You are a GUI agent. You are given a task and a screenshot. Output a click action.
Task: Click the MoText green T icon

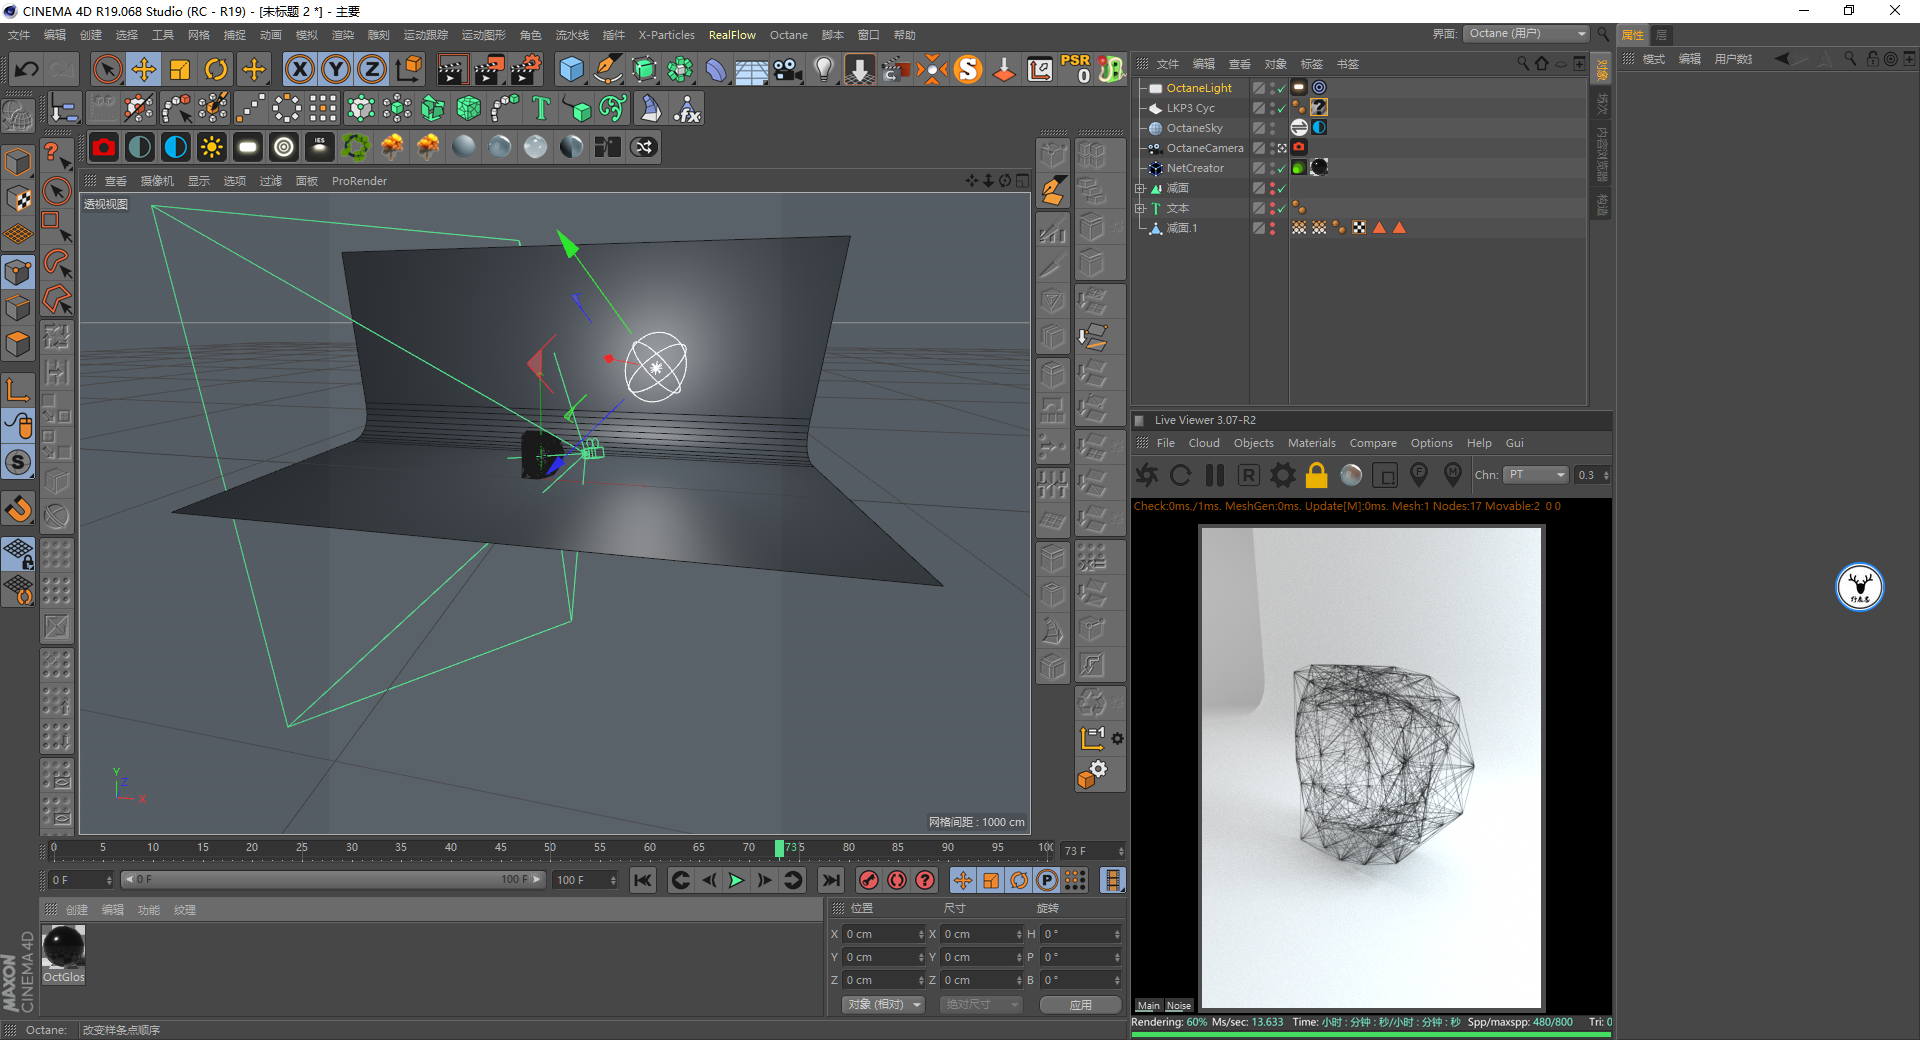[x=541, y=108]
